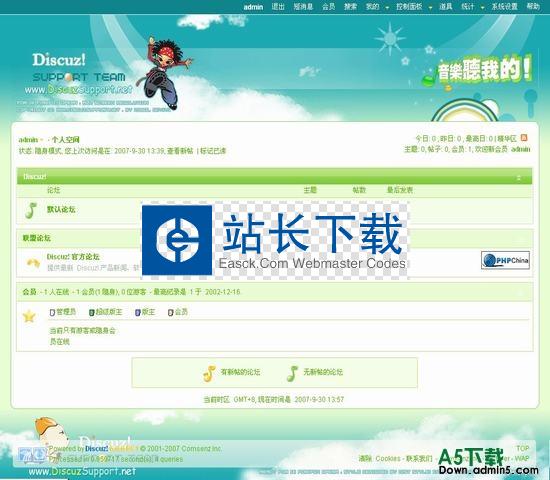Jump to TOP via footer link

(522, 448)
